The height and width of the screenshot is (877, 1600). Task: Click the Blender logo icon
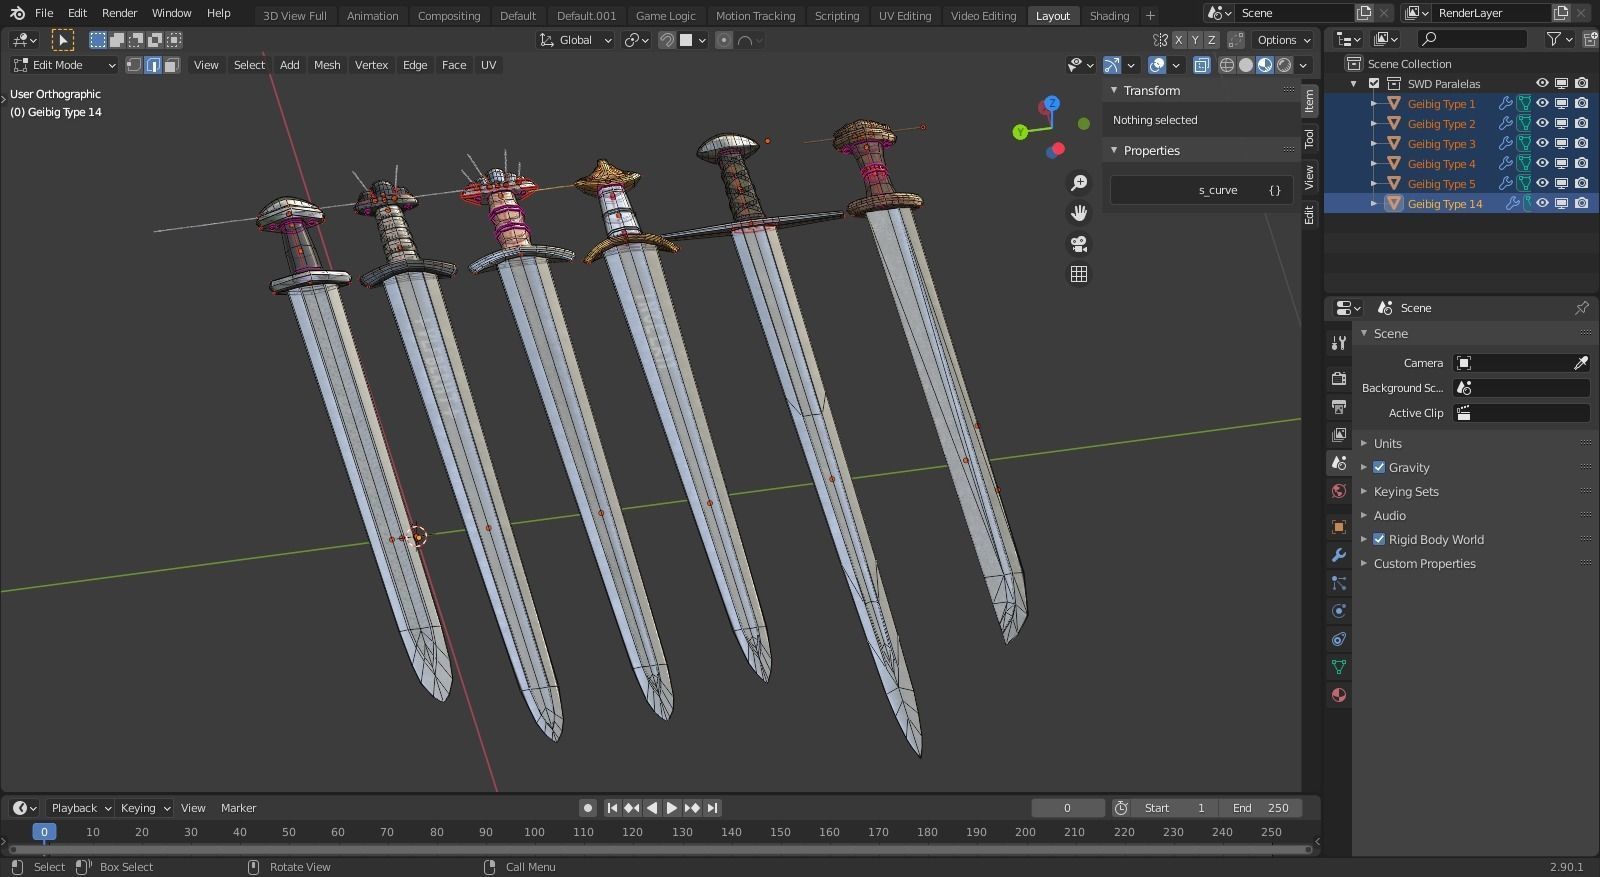click(x=17, y=13)
